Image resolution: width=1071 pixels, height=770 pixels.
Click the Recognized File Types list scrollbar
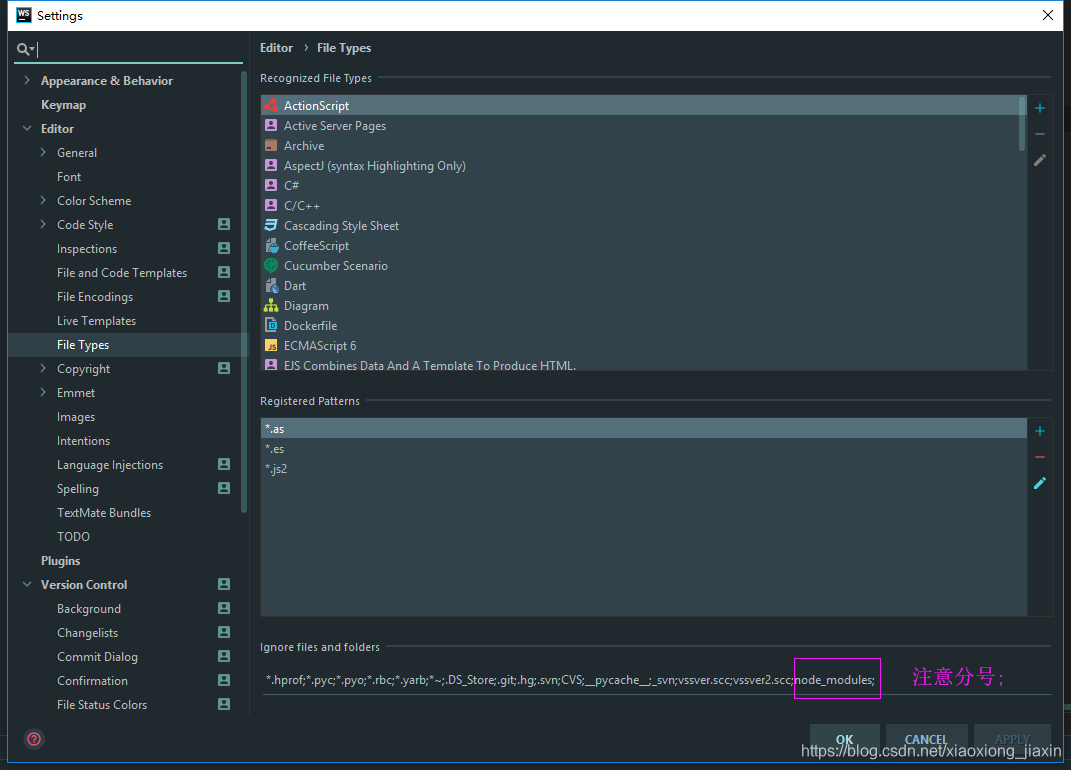1022,123
